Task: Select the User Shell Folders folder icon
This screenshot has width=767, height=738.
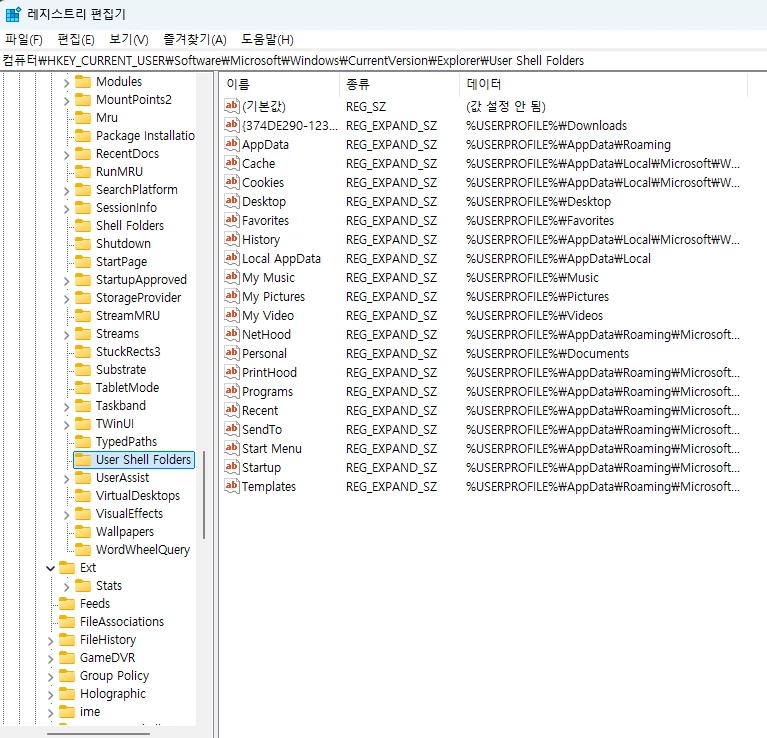Action: (83, 459)
